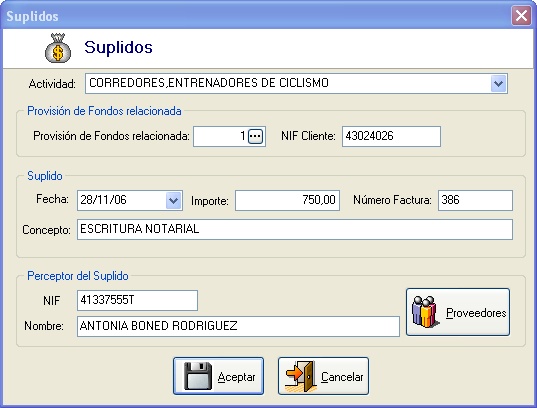Click the 'Fecha:' label
This screenshot has height=408, width=537.
point(52,199)
